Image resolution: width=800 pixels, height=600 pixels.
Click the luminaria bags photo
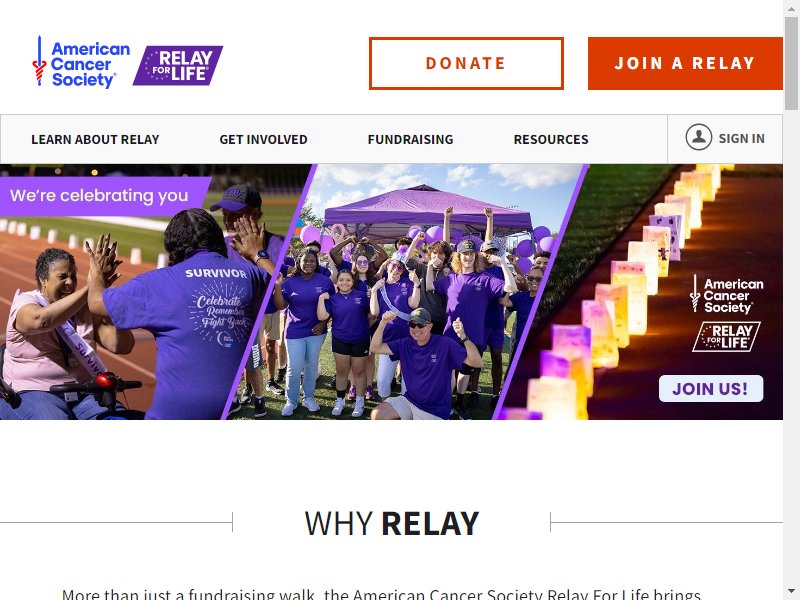(643, 292)
